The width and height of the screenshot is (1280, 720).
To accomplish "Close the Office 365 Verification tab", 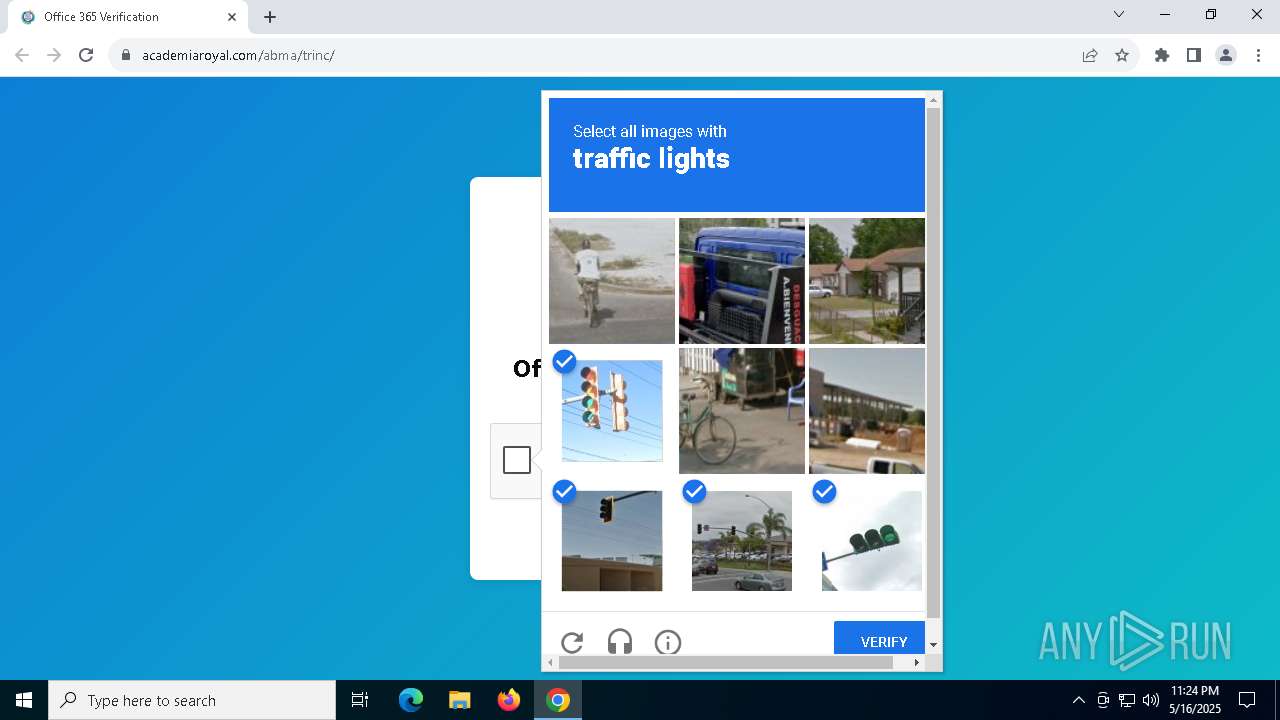I will 232,17.
